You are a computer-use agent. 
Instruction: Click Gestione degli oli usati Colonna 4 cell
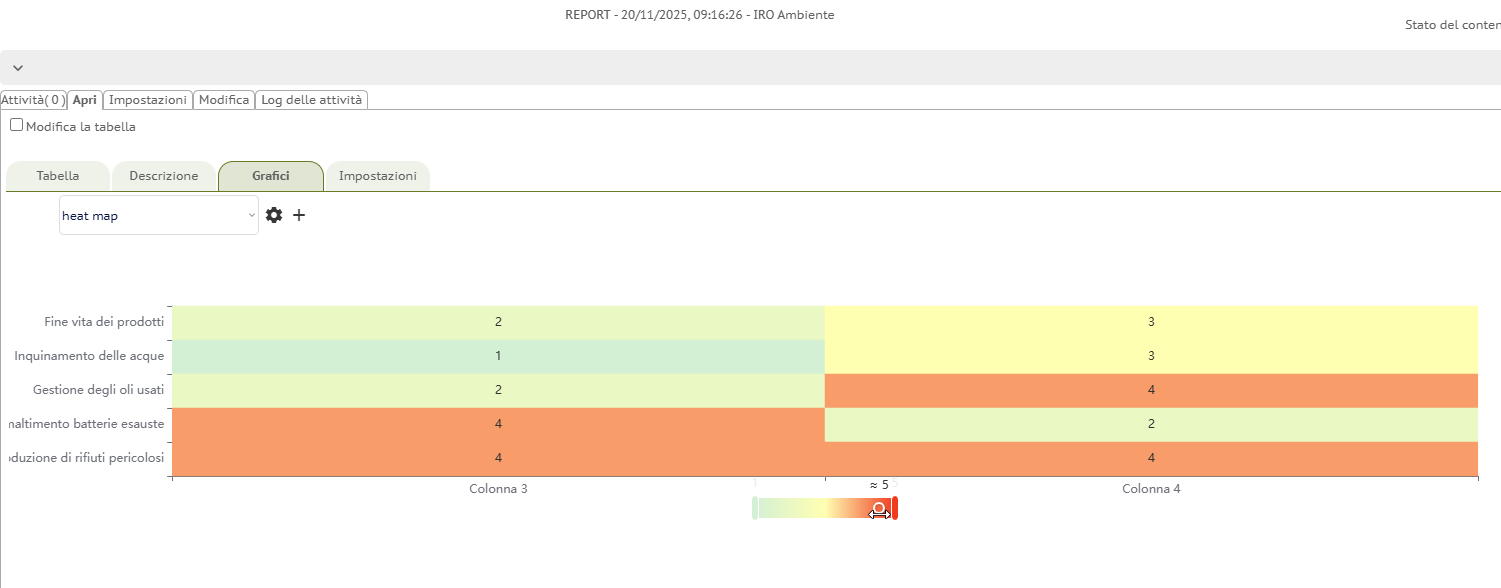[x=1151, y=390]
